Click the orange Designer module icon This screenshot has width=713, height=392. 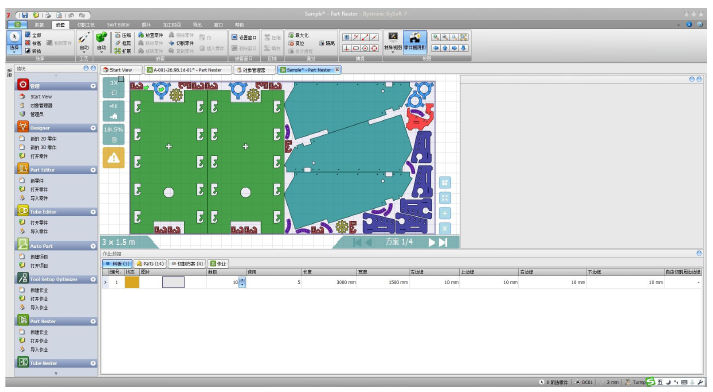pos(23,126)
